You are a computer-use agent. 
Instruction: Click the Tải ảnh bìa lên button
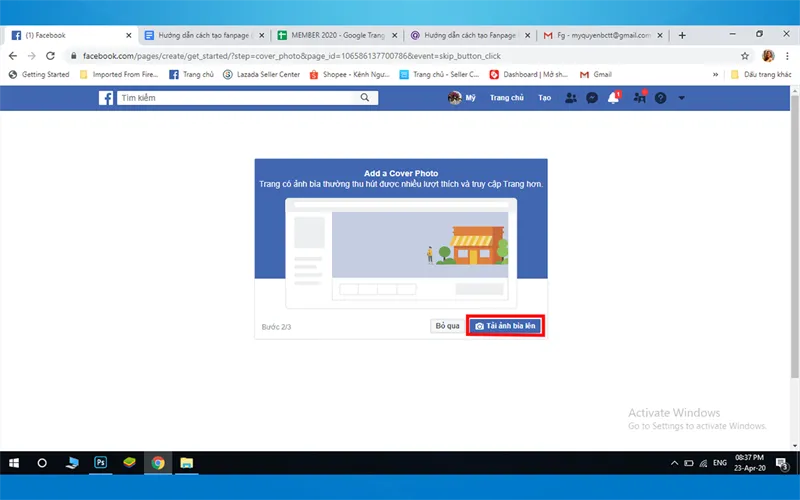(506, 326)
